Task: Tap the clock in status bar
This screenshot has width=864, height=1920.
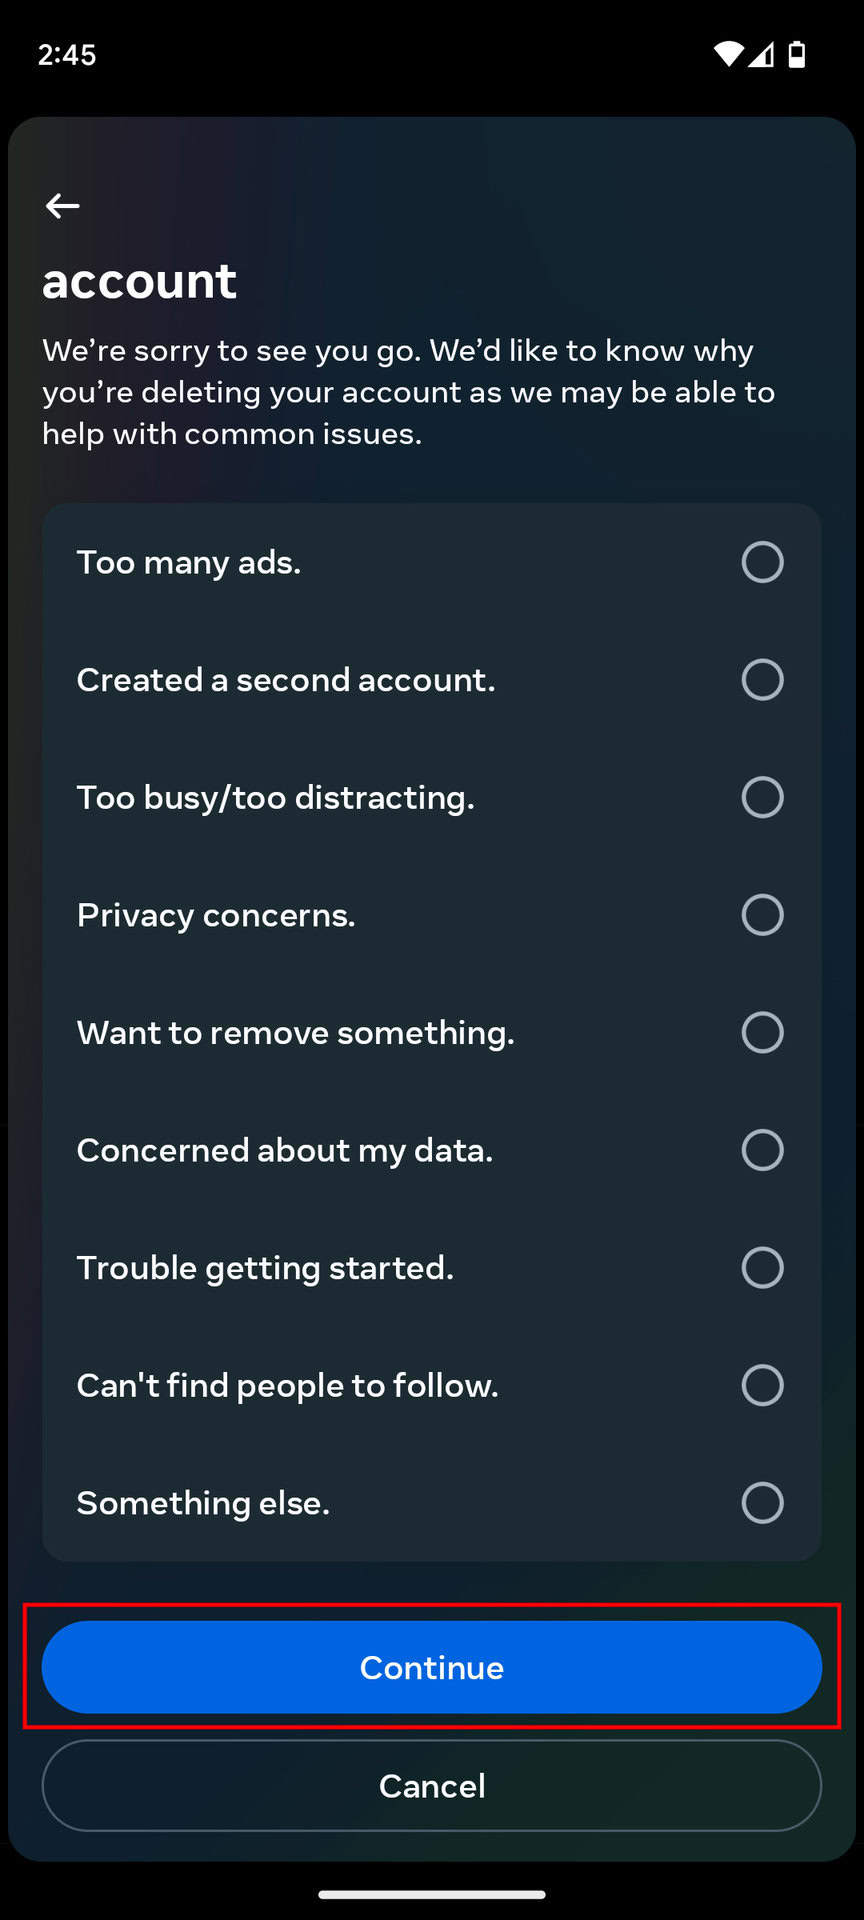Action: [x=67, y=54]
